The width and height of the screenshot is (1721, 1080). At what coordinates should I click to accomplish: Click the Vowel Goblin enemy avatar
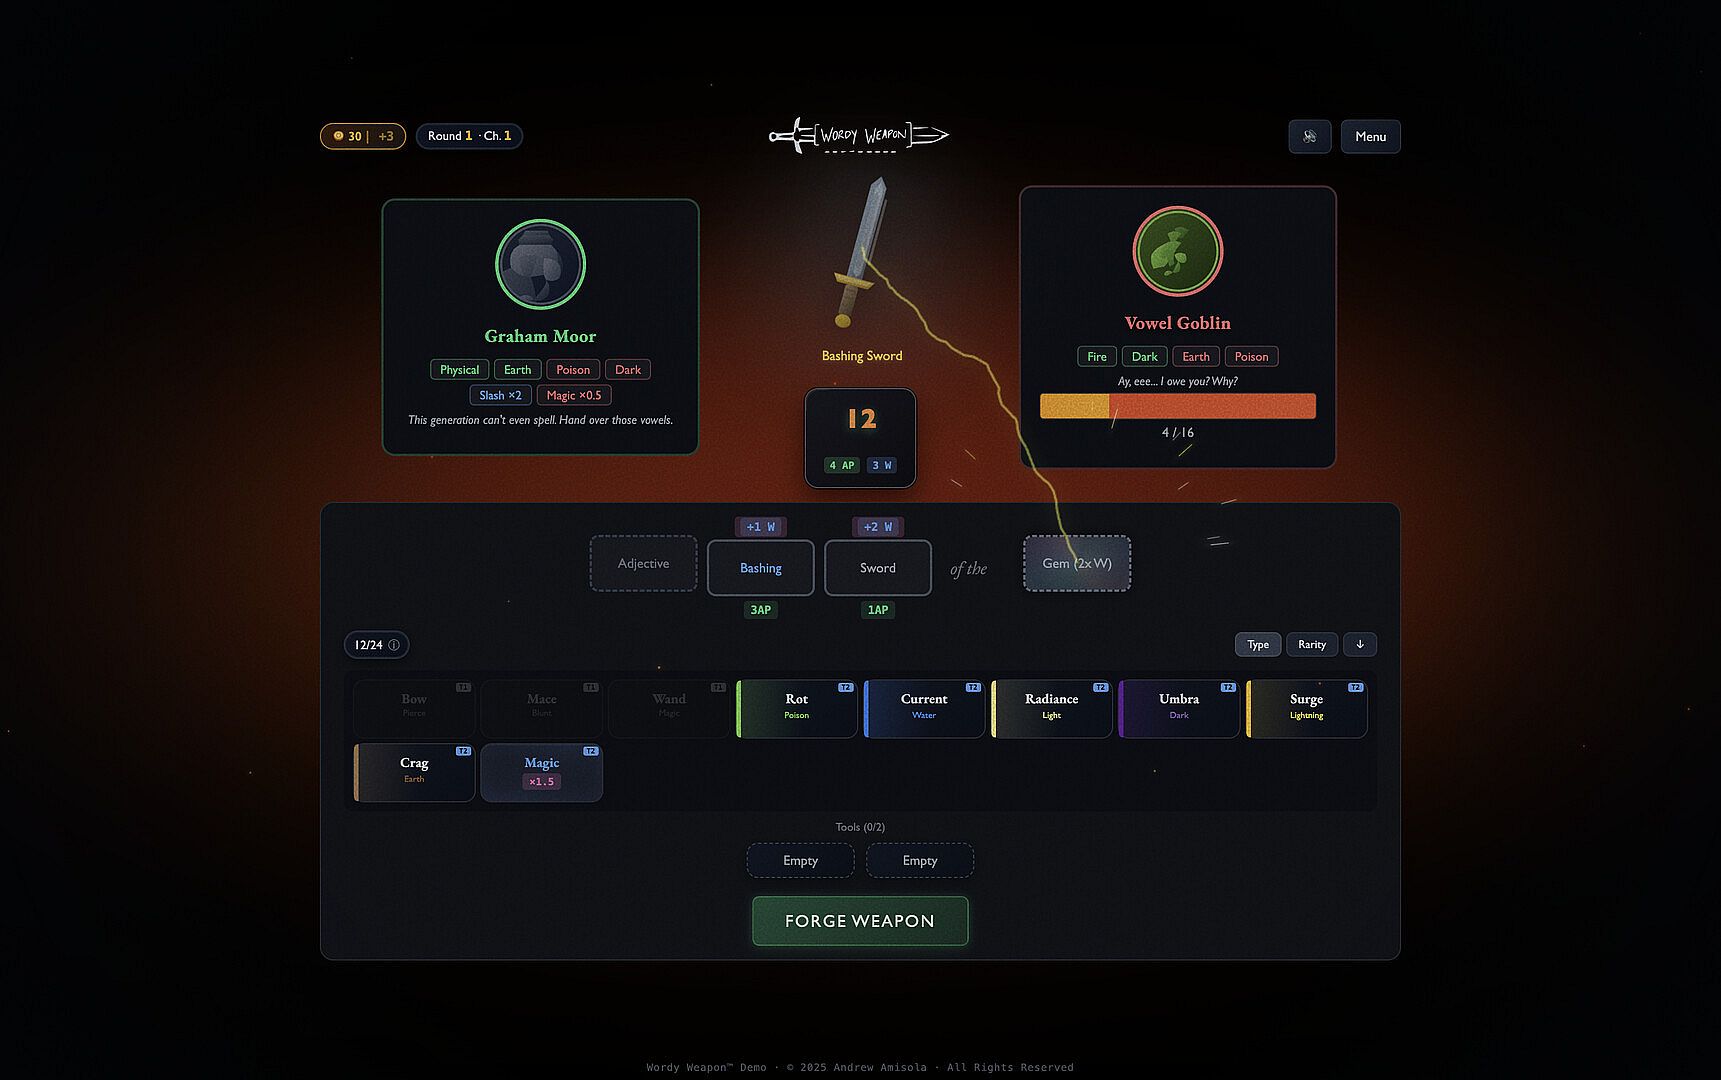pos(1177,251)
